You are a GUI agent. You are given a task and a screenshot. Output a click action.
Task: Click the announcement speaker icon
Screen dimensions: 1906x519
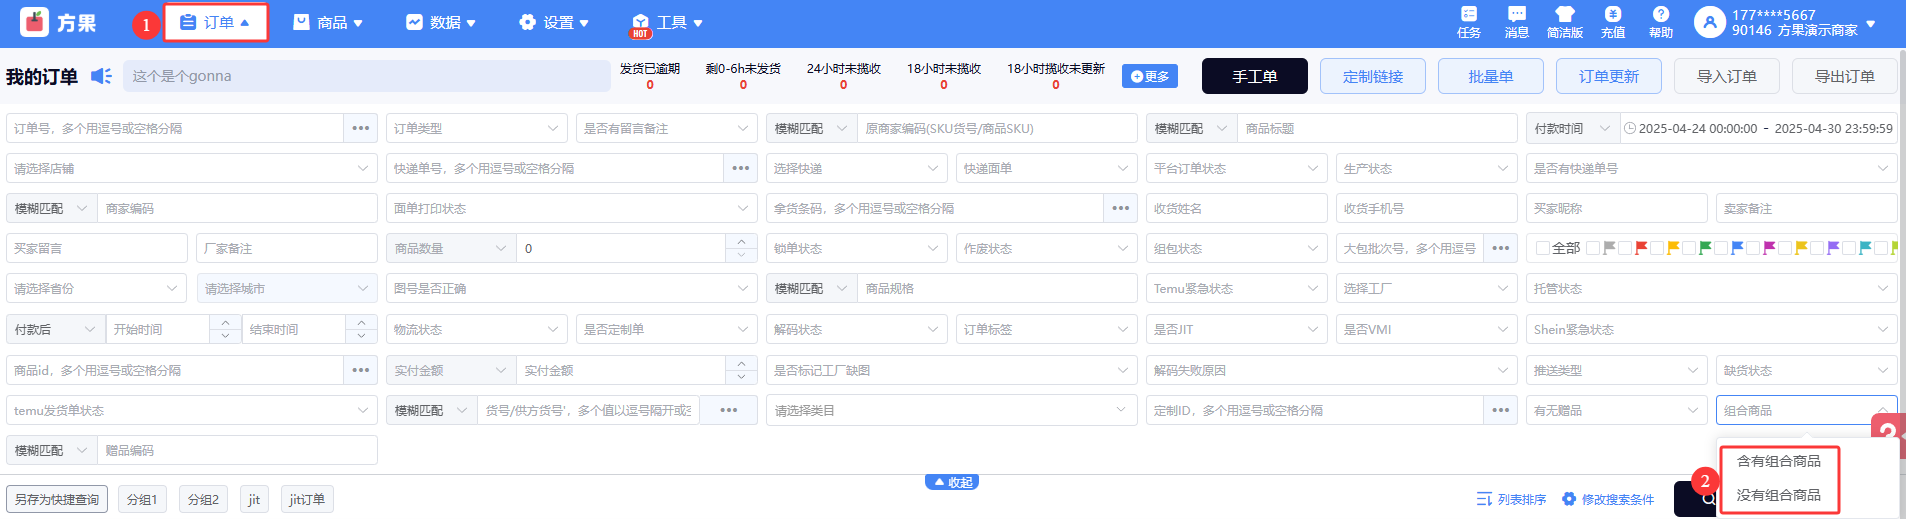(101, 76)
